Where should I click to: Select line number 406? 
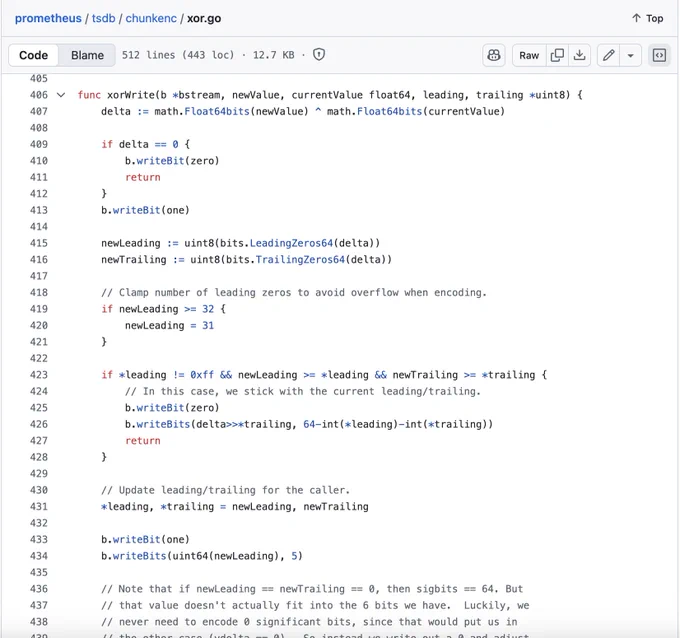tap(39, 95)
